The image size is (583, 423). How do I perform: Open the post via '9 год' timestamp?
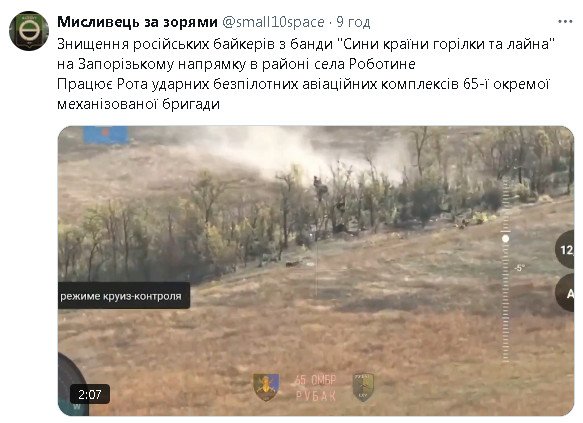coord(353,22)
